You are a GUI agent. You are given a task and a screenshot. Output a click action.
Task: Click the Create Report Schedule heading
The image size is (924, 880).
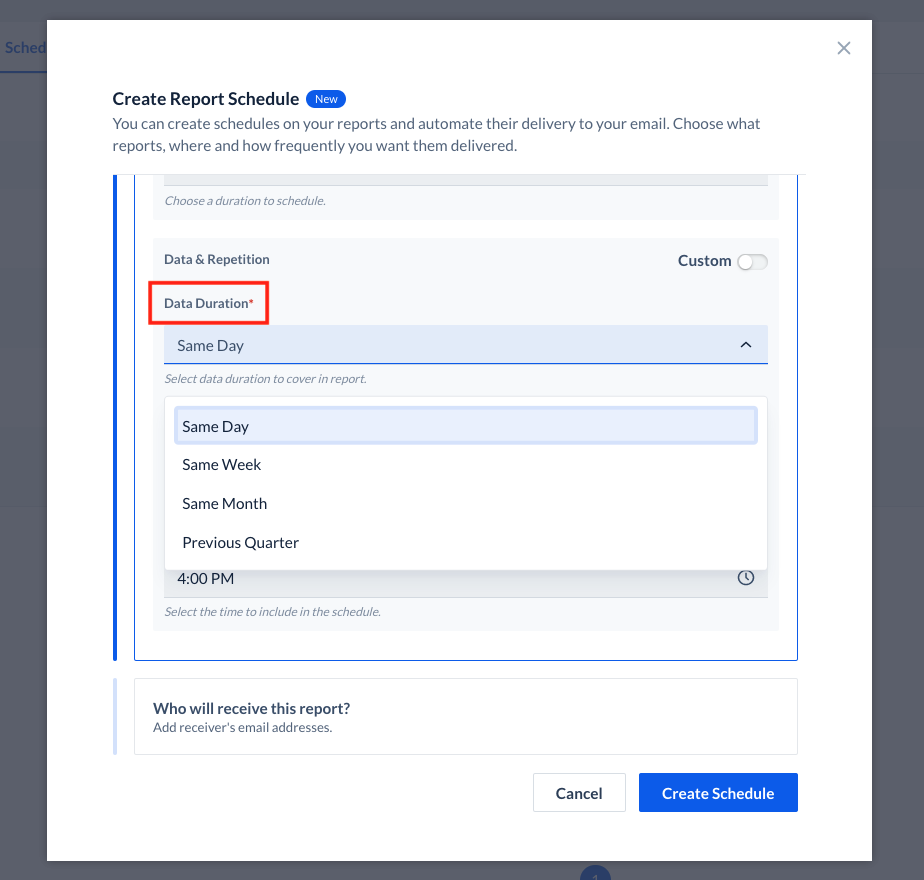204,99
